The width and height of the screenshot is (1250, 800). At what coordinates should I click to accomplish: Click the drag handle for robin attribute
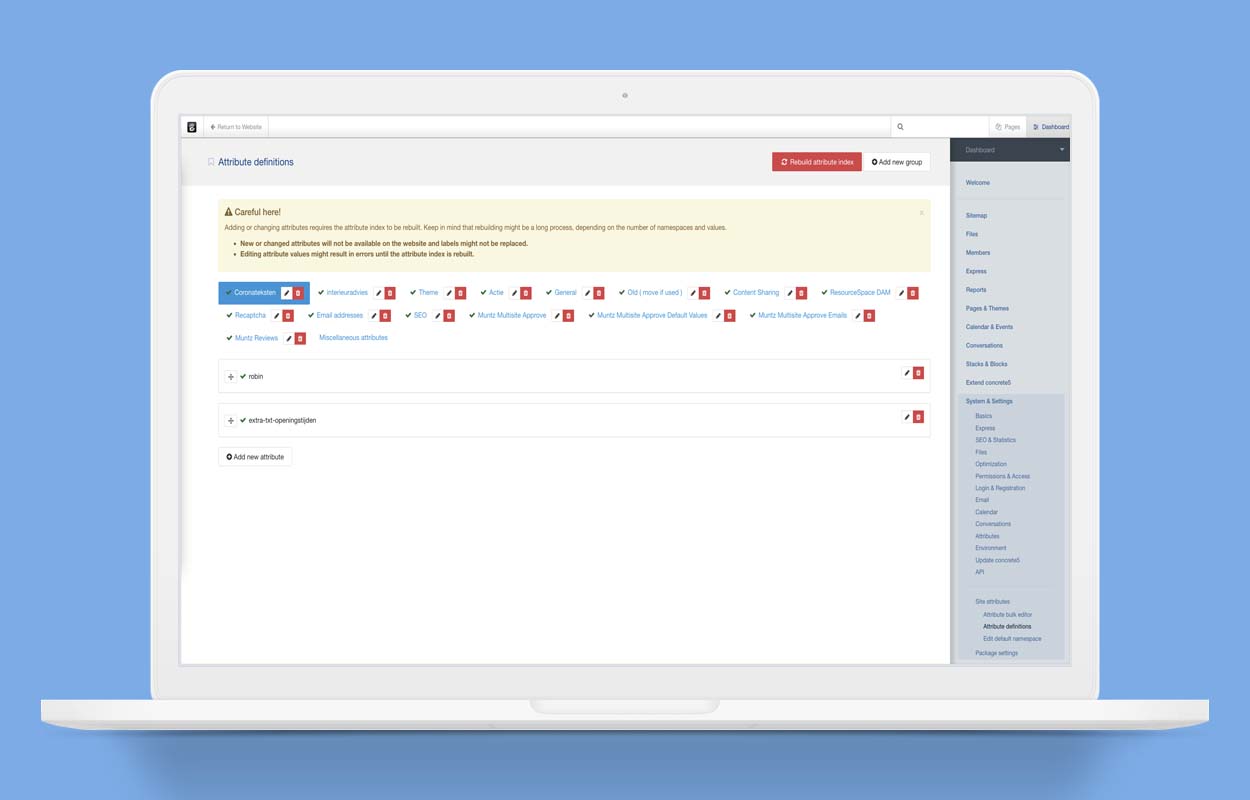(x=231, y=377)
